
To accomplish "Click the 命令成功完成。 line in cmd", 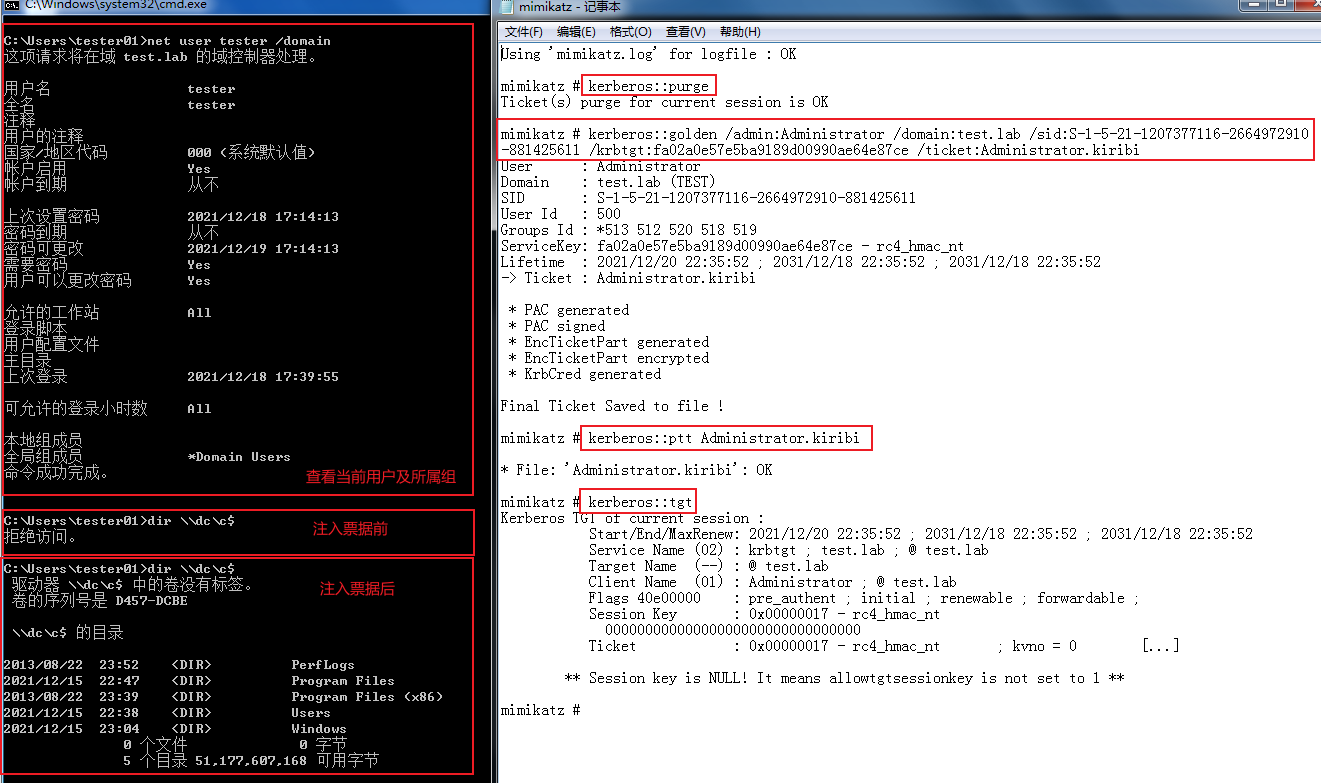I will [x=56, y=473].
